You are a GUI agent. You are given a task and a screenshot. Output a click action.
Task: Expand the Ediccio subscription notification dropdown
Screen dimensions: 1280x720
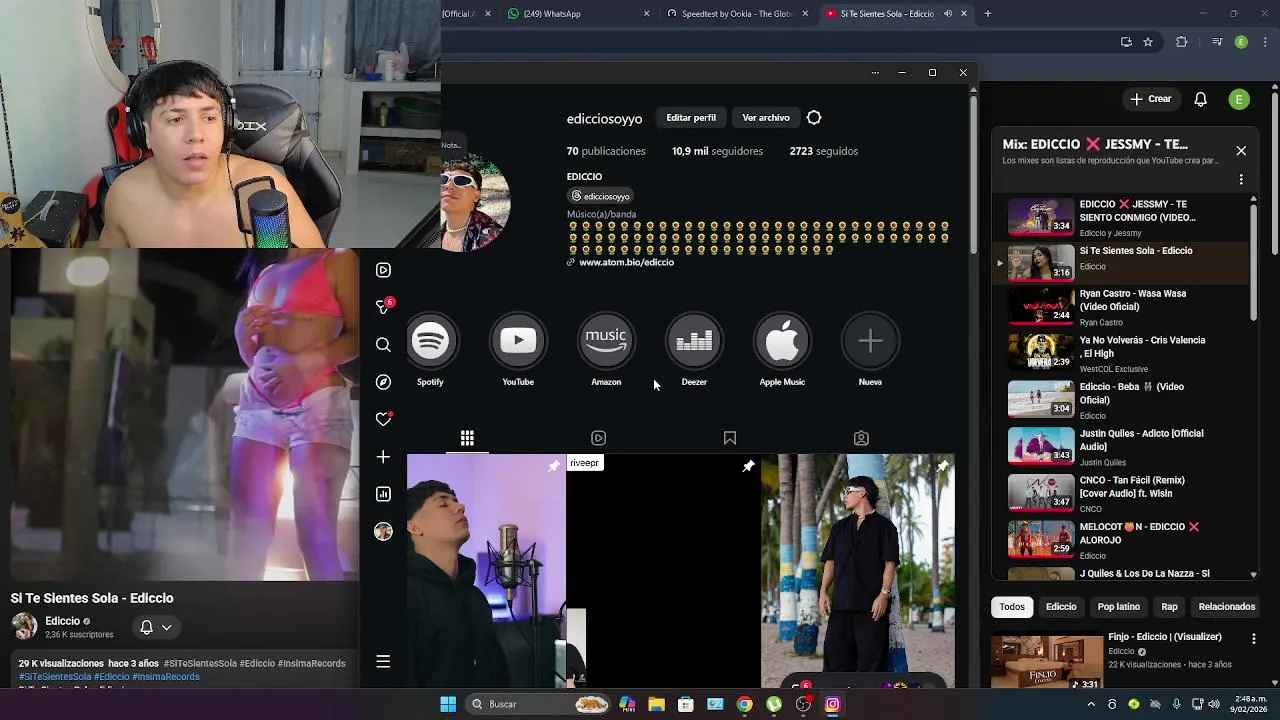156,627
